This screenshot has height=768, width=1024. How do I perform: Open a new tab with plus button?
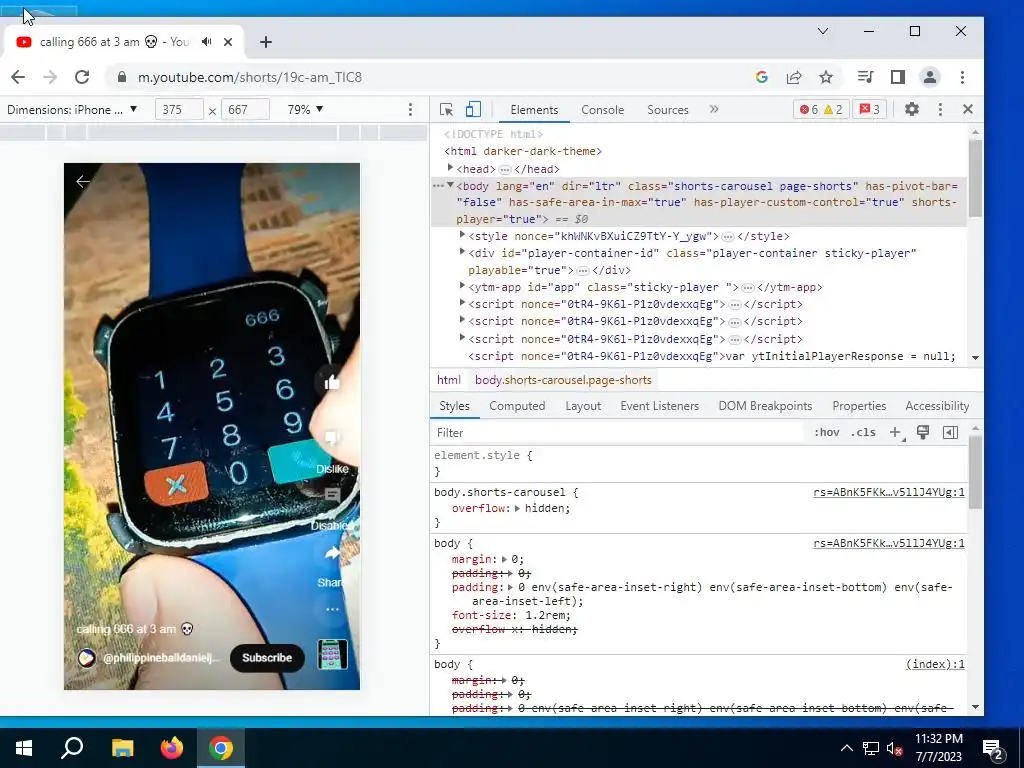[x=265, y=42]
